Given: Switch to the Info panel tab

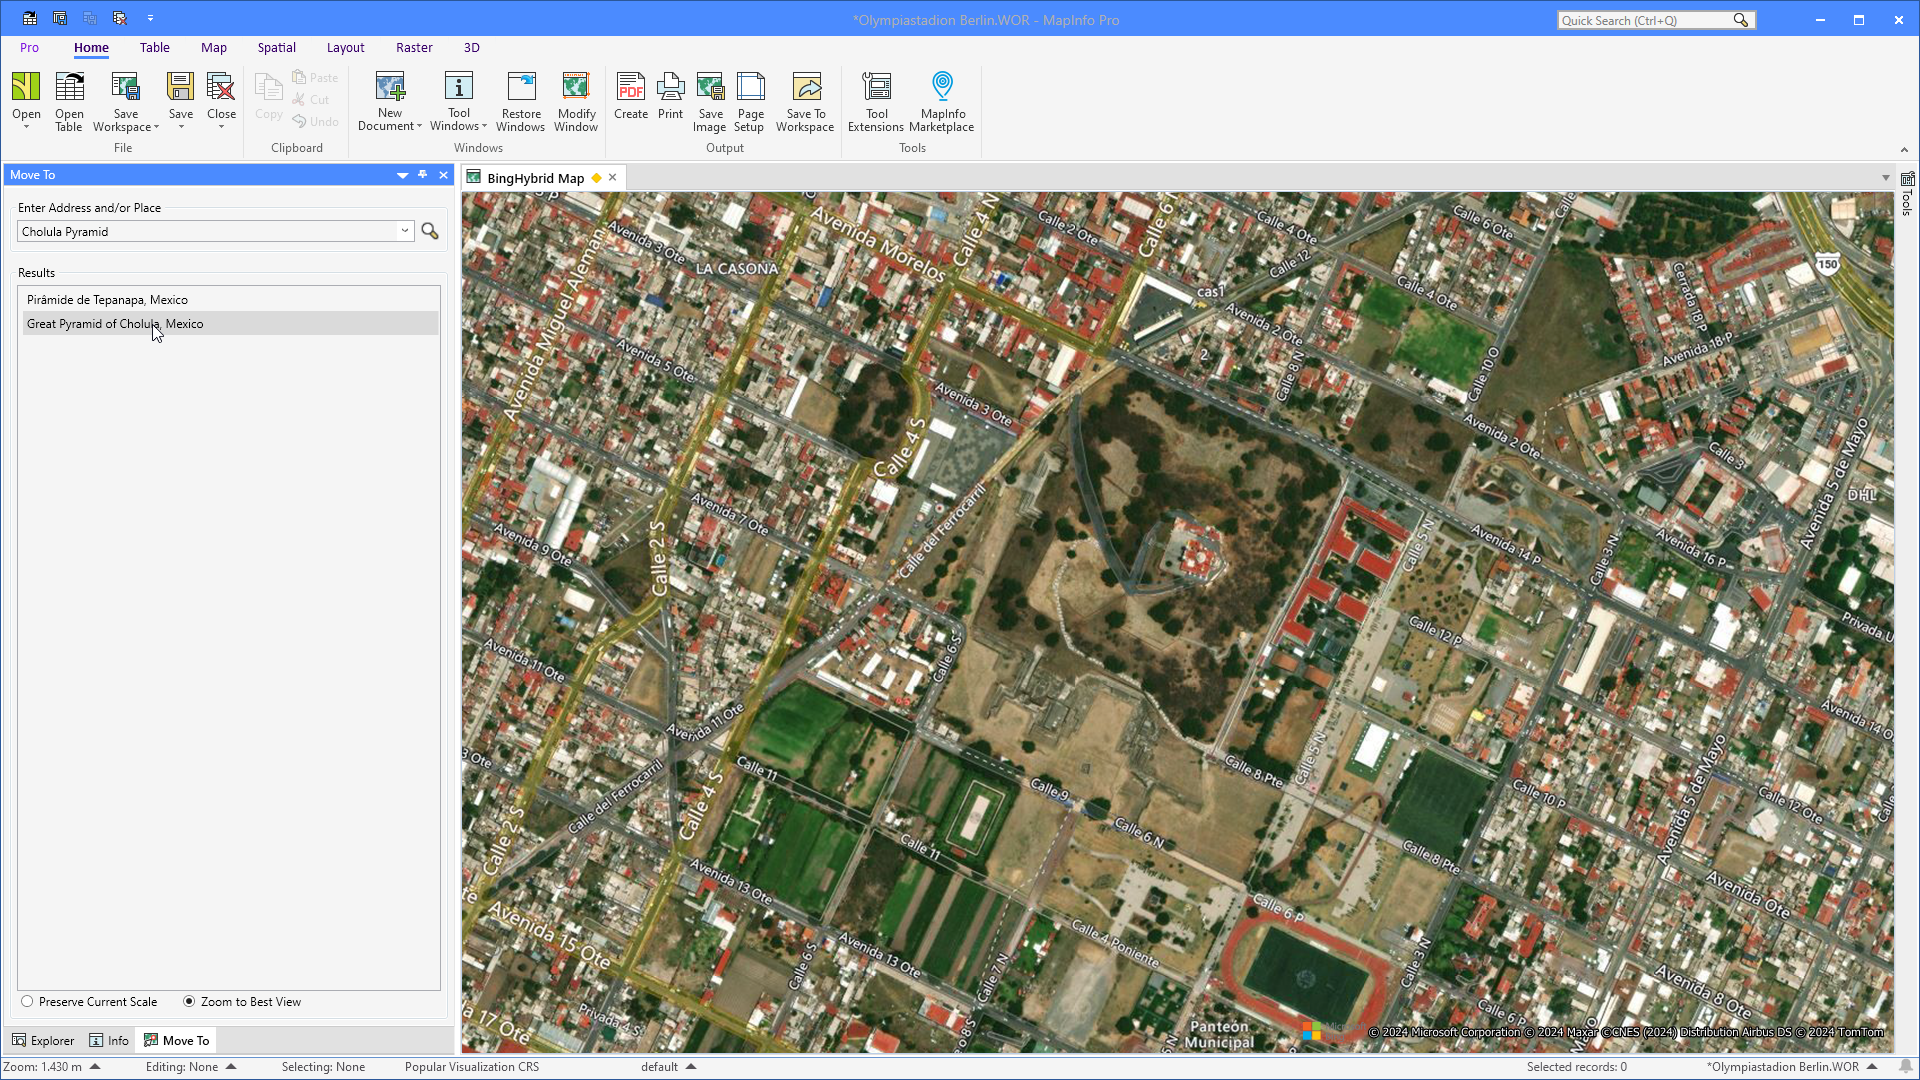Looking at the screenshot, I should point(109,1040).
